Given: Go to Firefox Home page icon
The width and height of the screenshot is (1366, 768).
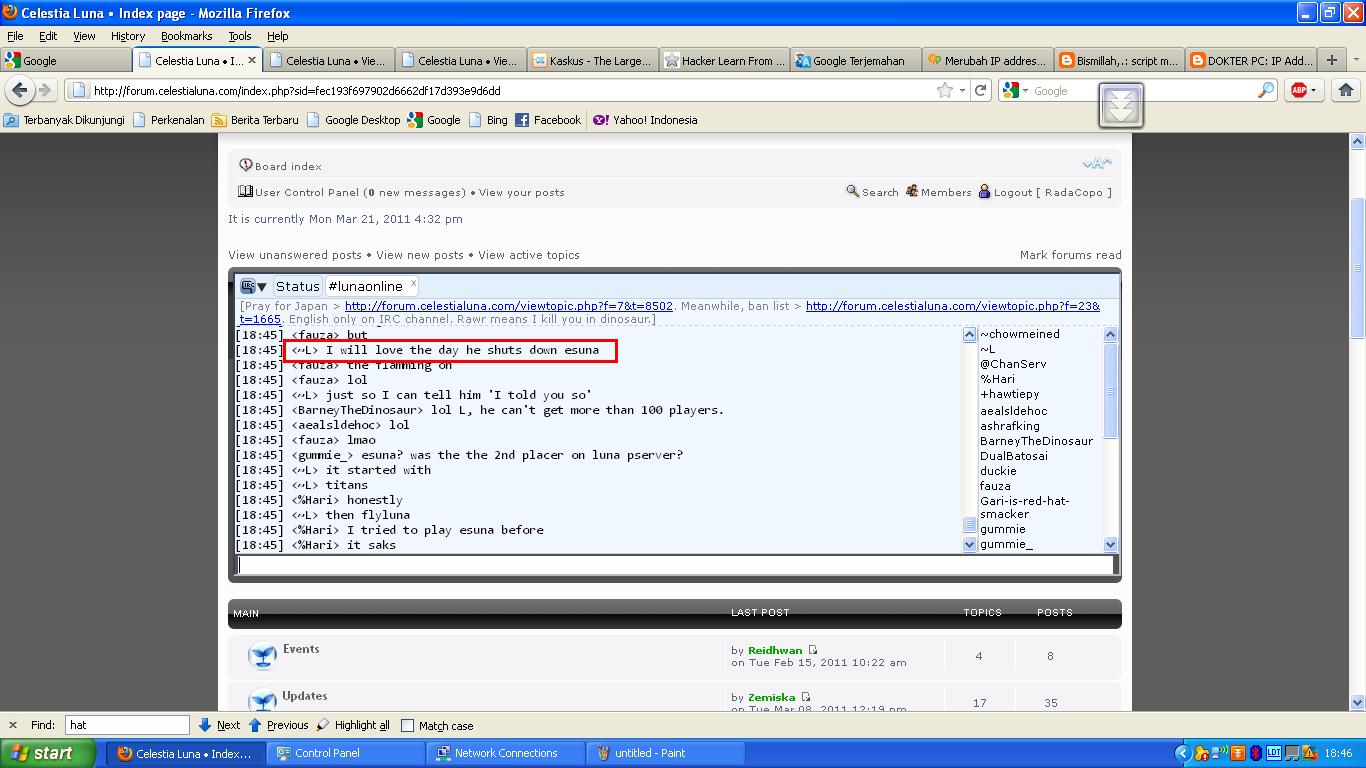Looking at the screenshot, I should [x=1345, y=90].
